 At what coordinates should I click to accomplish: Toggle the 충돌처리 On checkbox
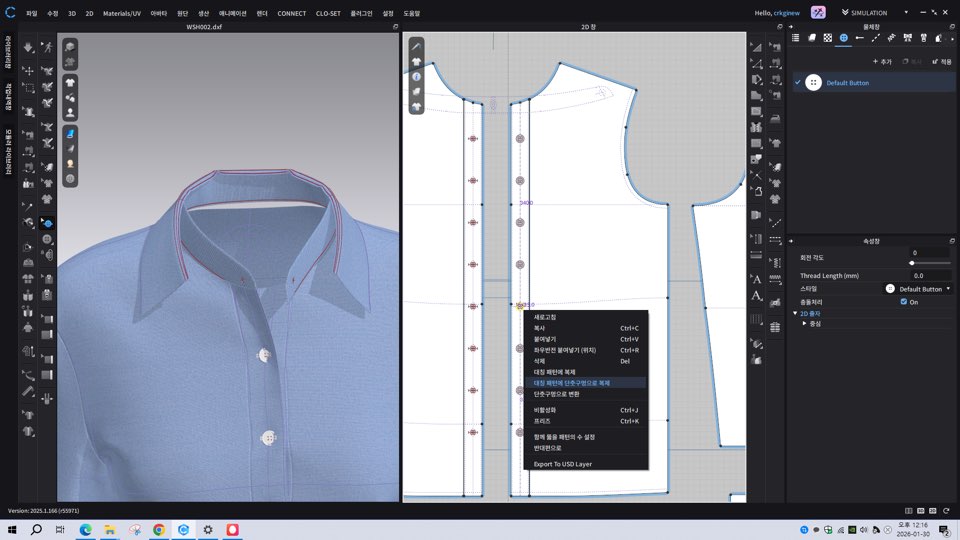(904, 302)
